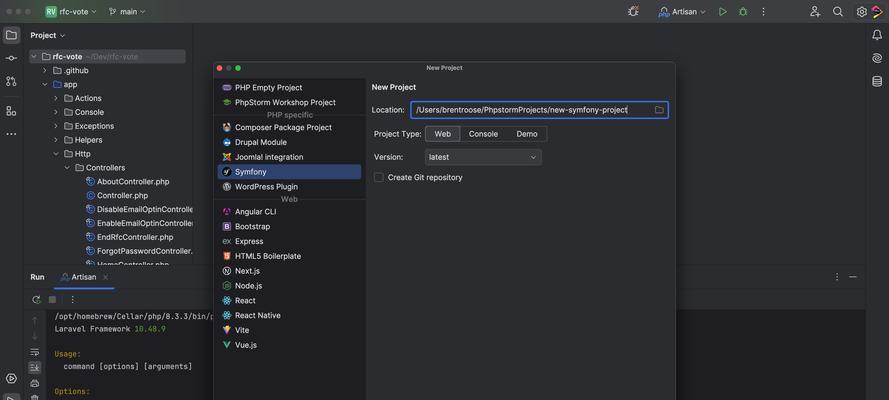The image size is (889, 400).
Task: Open the Commit tool window icon
Action: pyautogui.click(x=11, y=58)
